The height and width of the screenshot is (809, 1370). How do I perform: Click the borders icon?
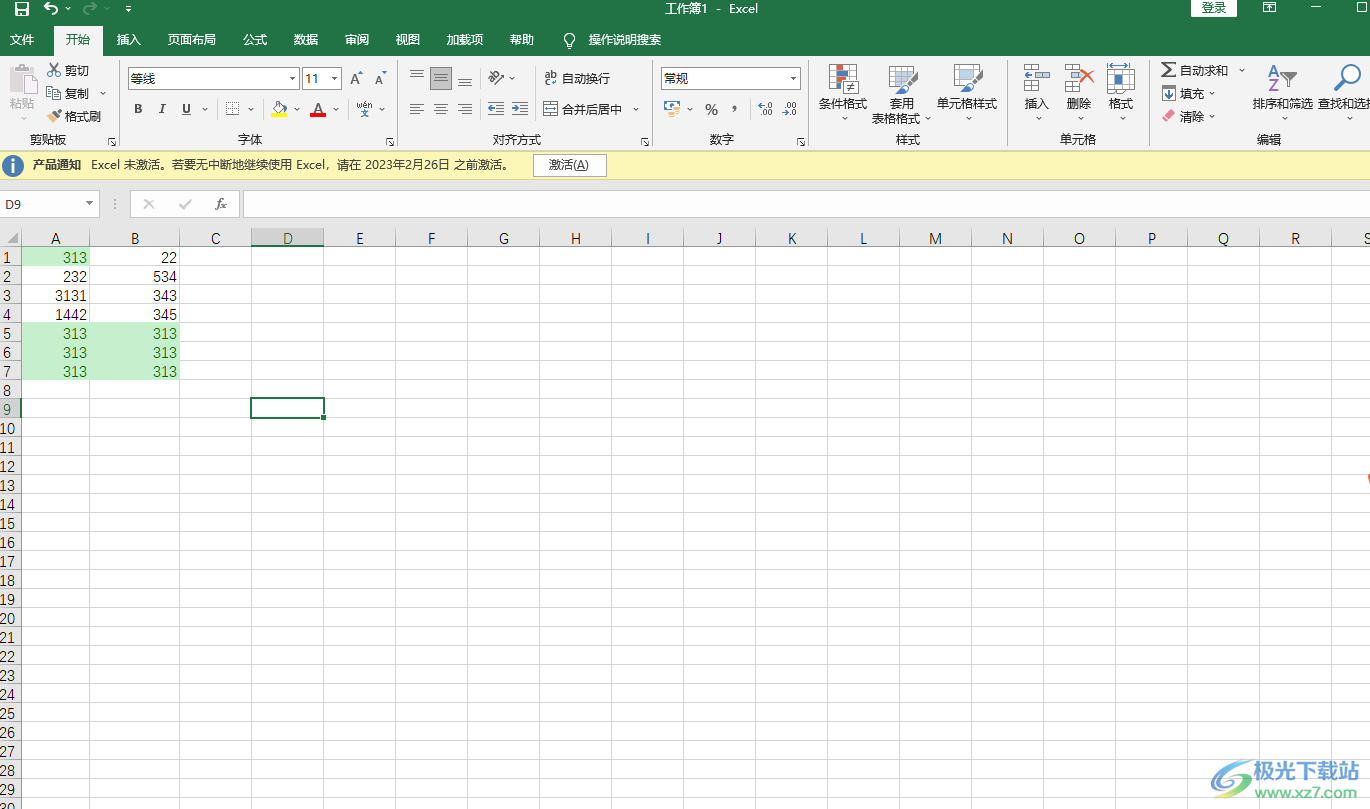tap(232, 109)
